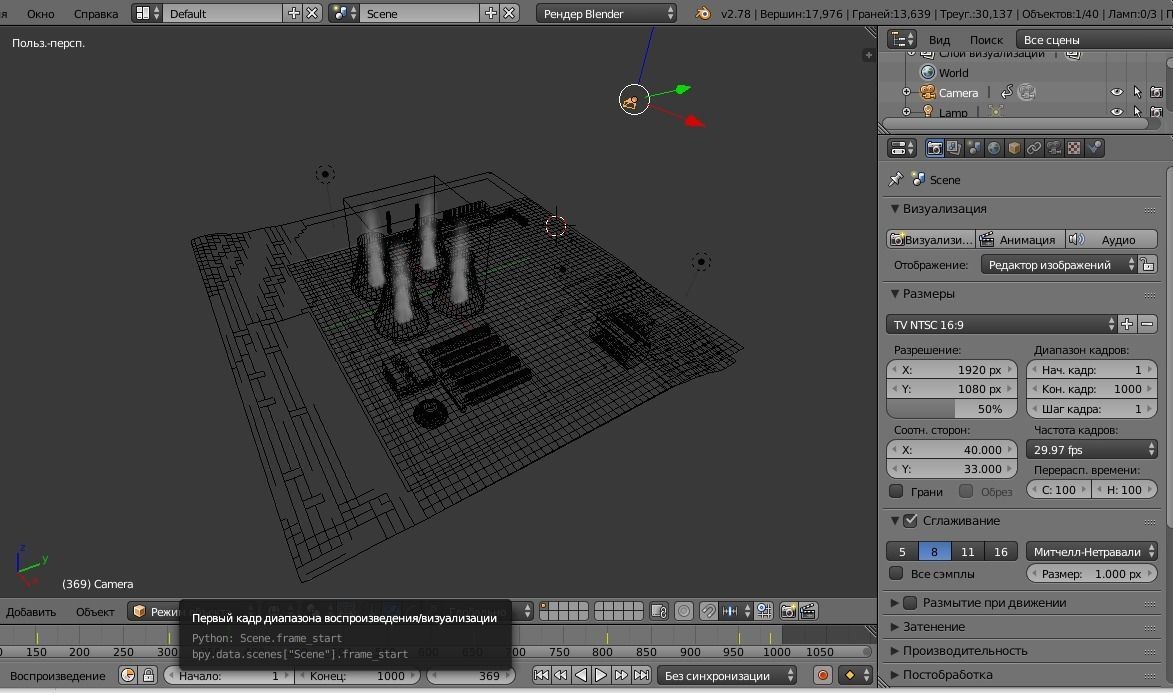Collapse the Визуализация panel

pos(895,209)
